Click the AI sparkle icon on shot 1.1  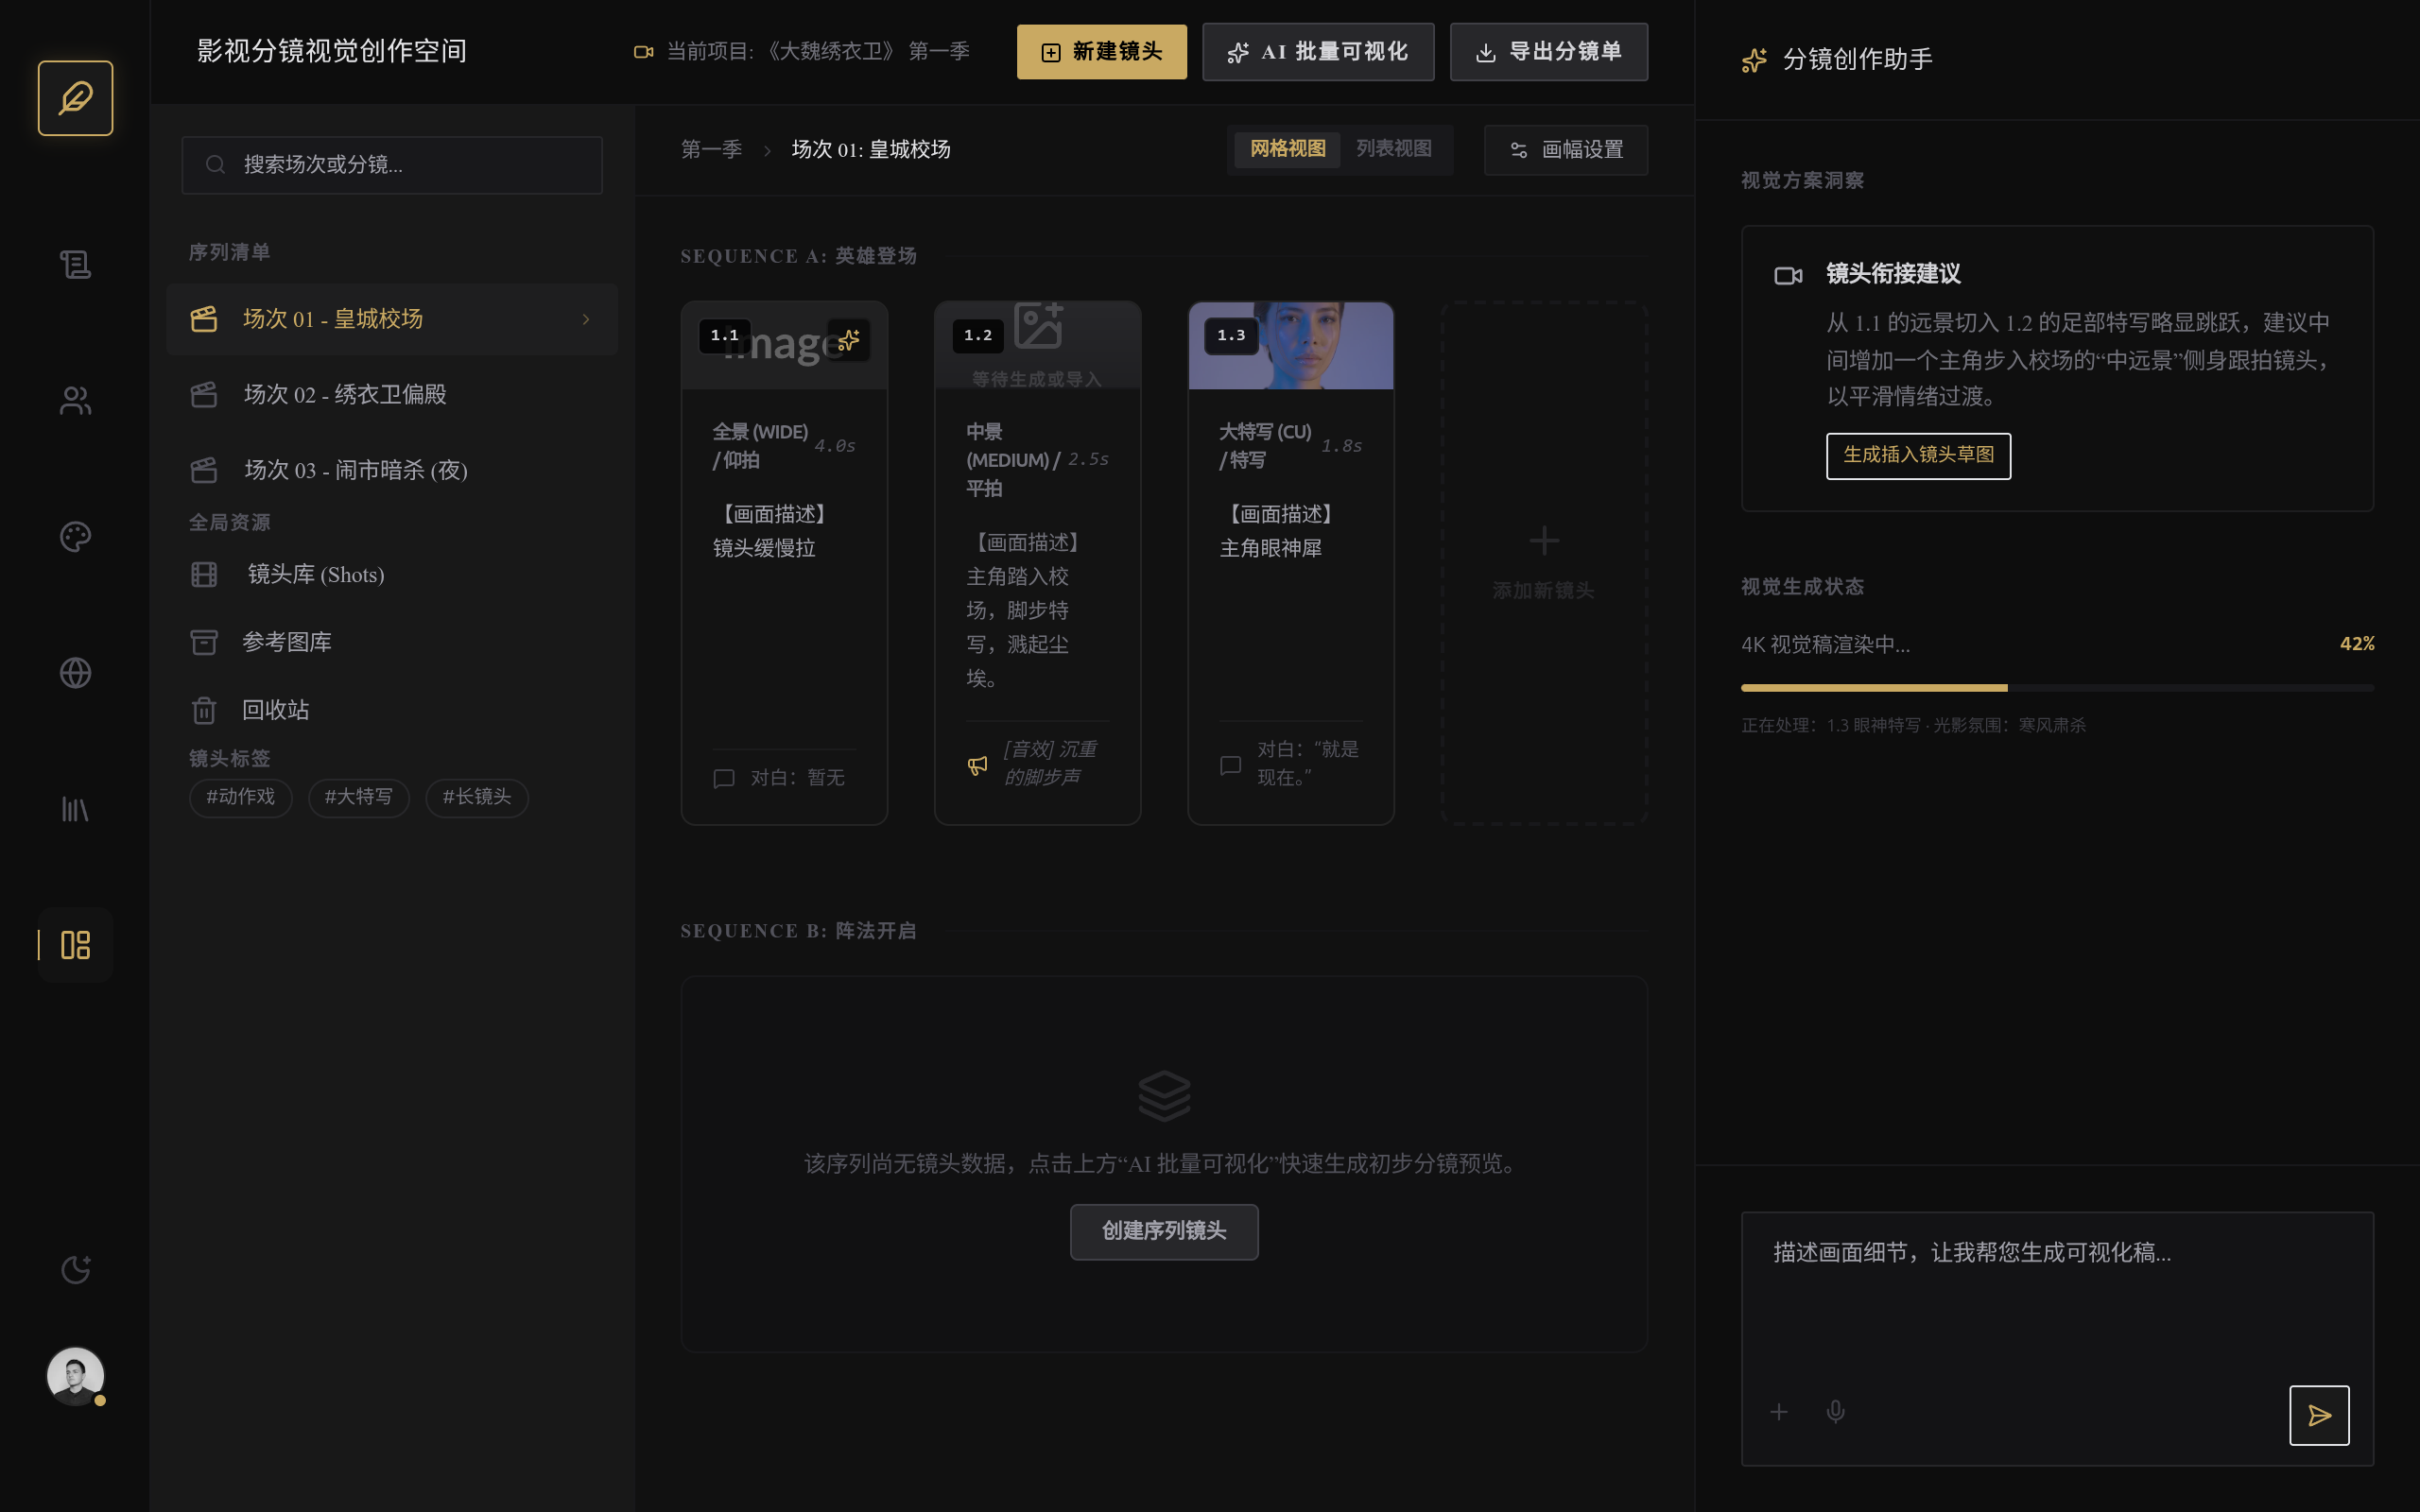(848, 340)
